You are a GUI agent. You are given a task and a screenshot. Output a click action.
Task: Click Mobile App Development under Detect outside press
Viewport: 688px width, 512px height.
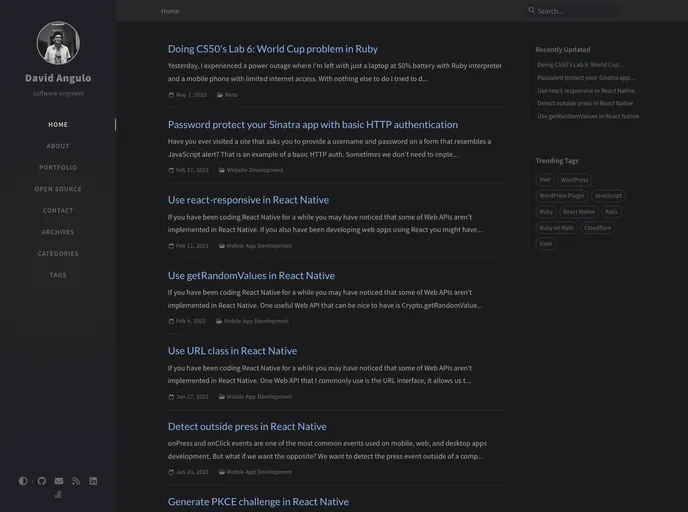259,472
